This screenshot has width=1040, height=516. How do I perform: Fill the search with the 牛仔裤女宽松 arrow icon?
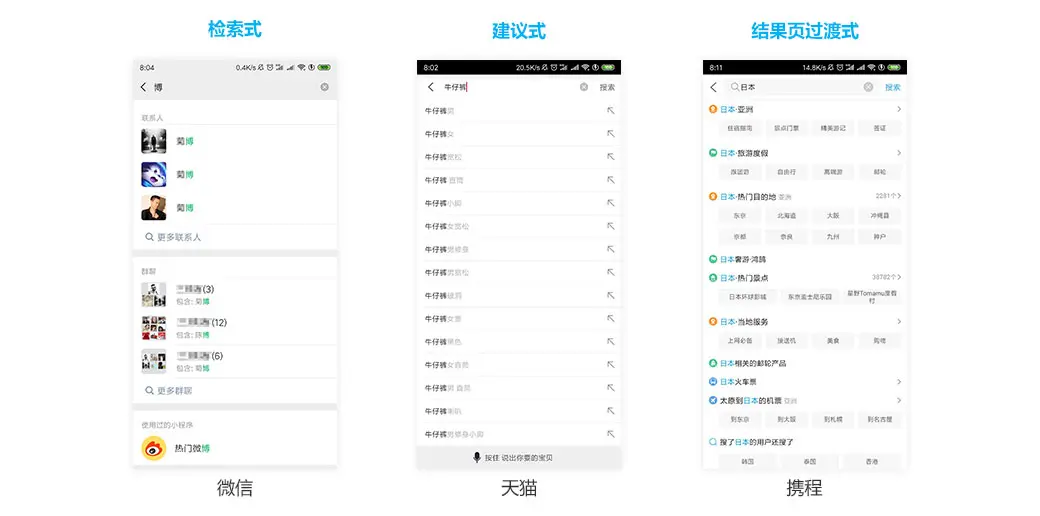[611, 226]
